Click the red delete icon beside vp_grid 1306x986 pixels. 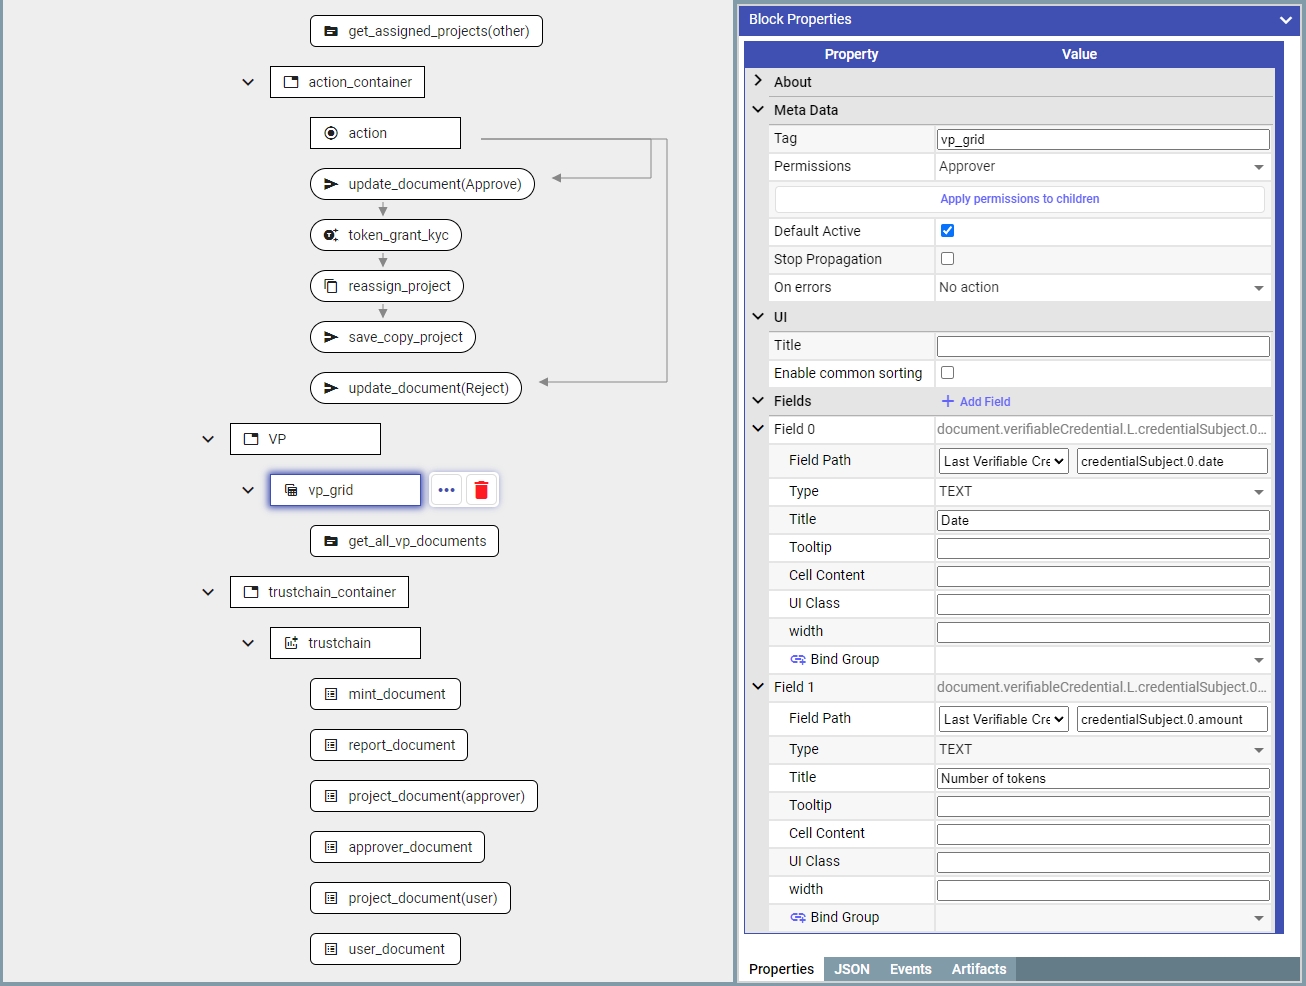click(x=481, y=490)
